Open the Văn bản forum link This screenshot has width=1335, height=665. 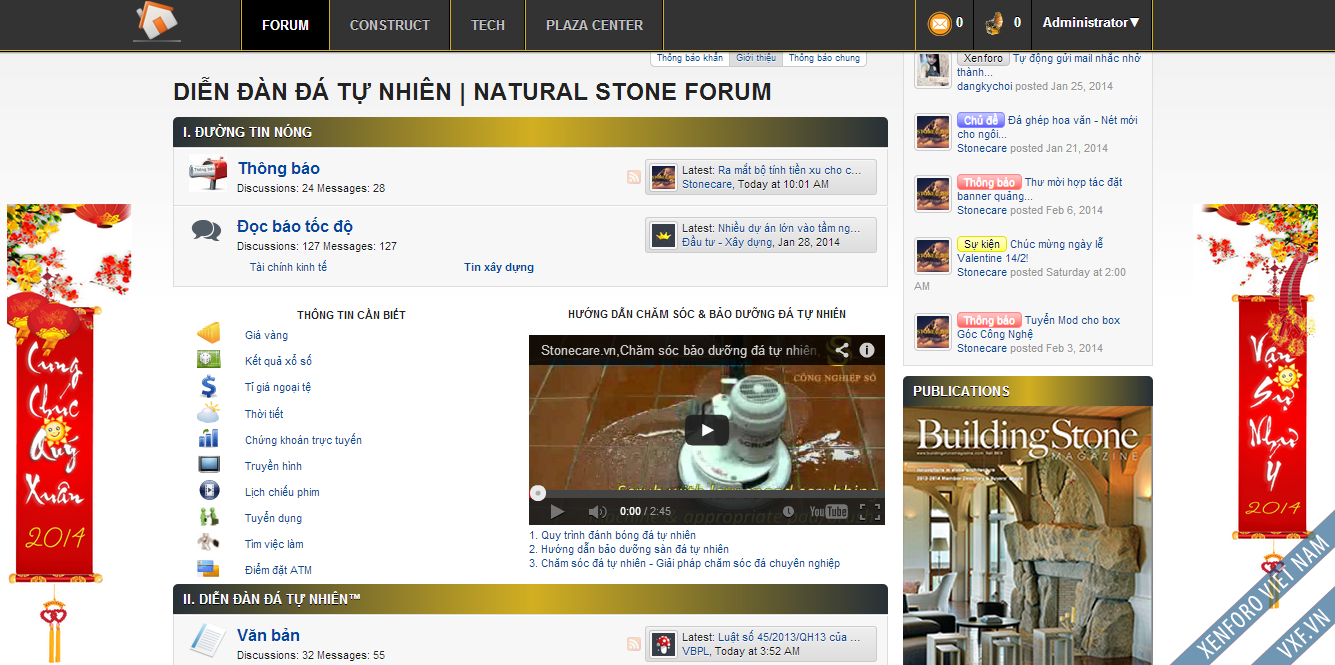click(x=268, y=635)
